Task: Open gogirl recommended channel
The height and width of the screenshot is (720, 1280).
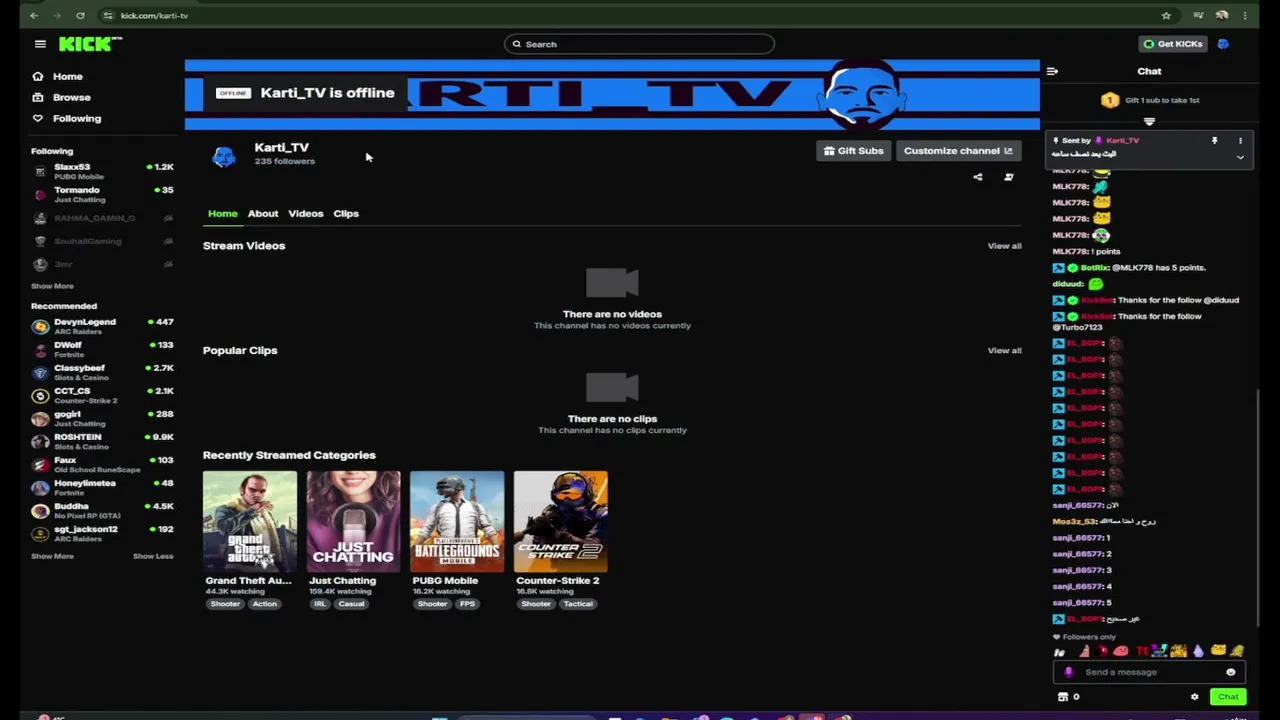Action: (102, 418)
